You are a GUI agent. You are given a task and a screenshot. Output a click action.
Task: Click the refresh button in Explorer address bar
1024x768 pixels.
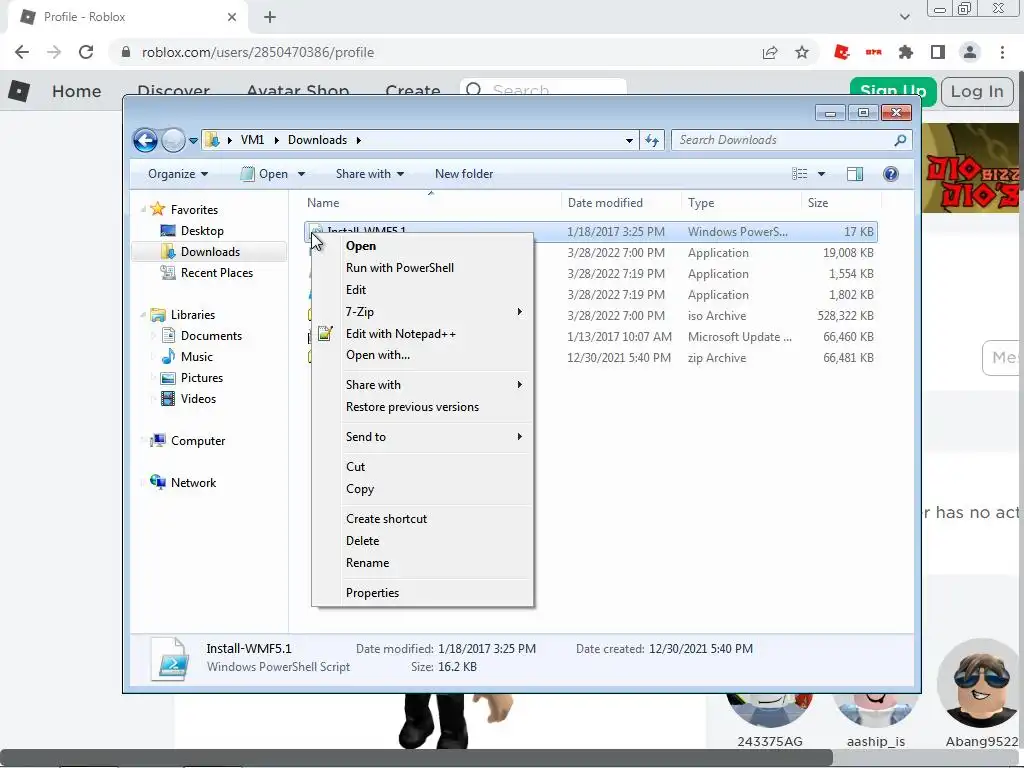click(652, 140)
